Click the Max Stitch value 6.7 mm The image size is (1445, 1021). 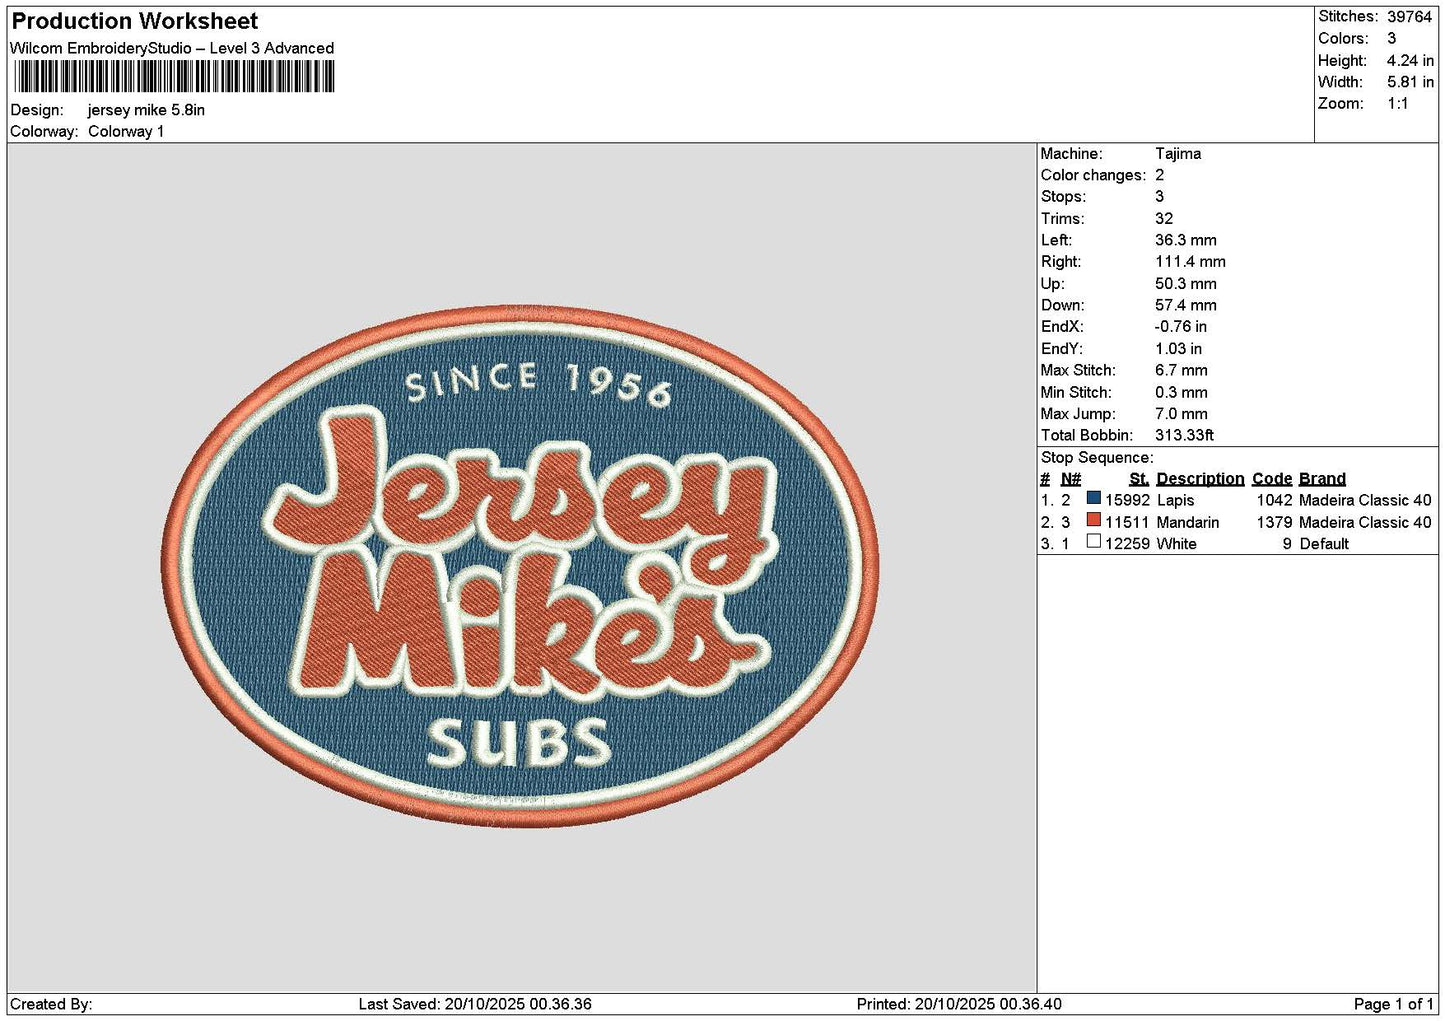pyautogui.click(x=1182, y=370)
